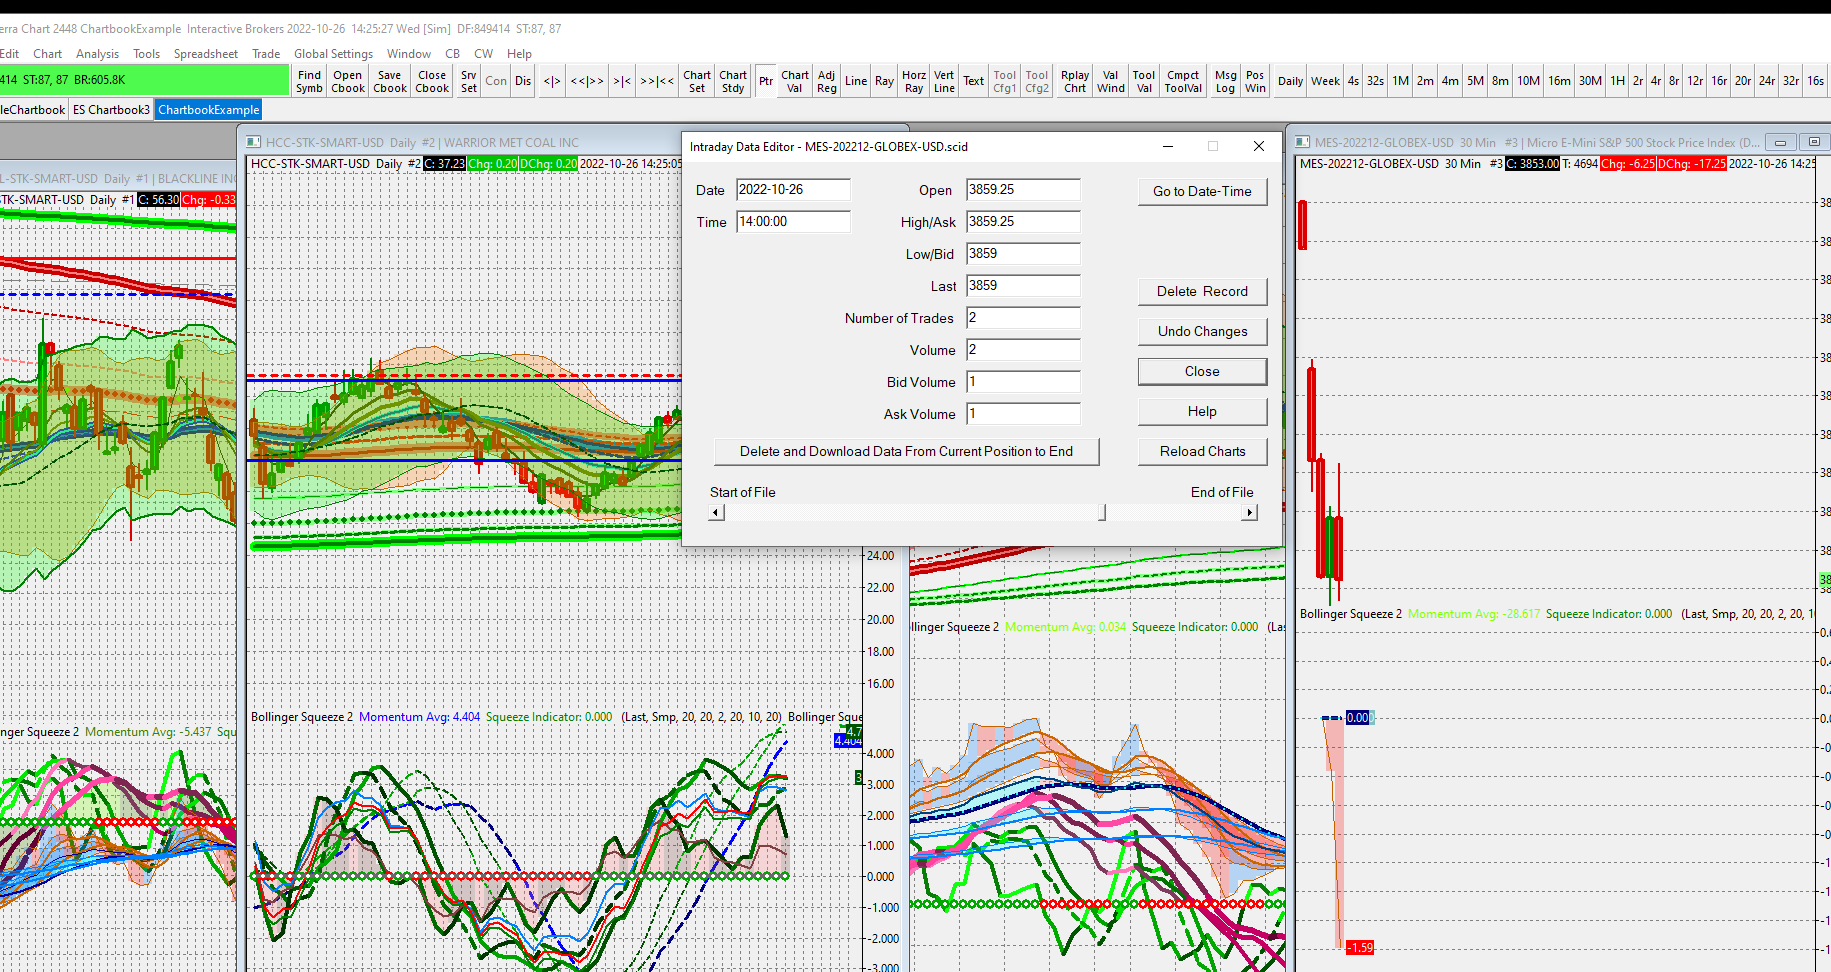Click the scrollbar right arrow at End of File
The height and width of the screenshot is (972, 1831).
[1249, 513]
